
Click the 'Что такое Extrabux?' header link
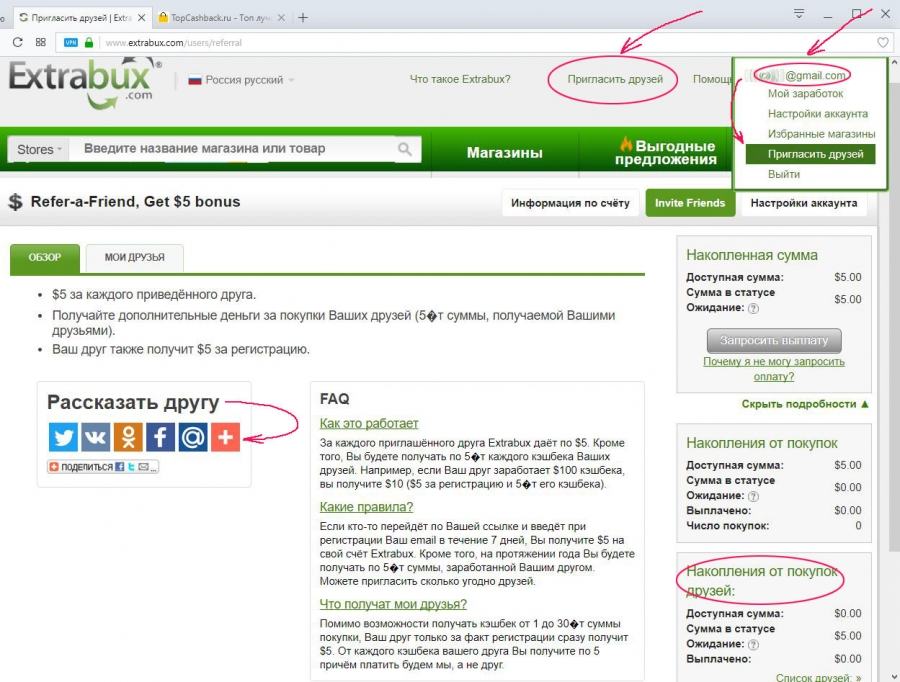(460, 79)
